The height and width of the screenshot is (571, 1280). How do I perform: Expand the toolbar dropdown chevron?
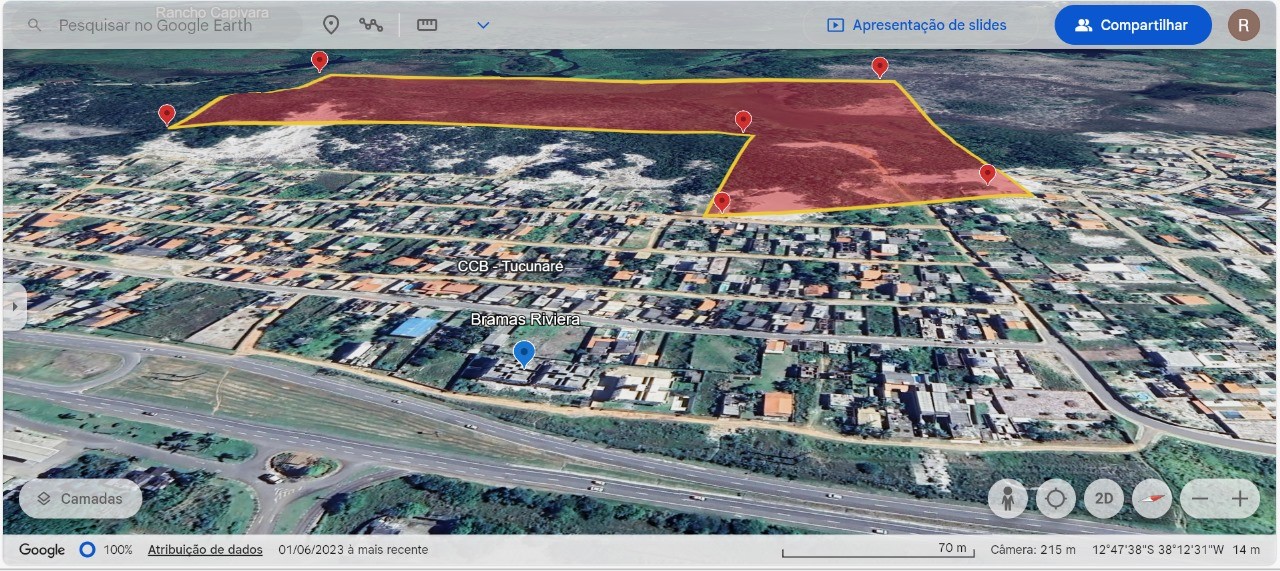tap(483, 25)
